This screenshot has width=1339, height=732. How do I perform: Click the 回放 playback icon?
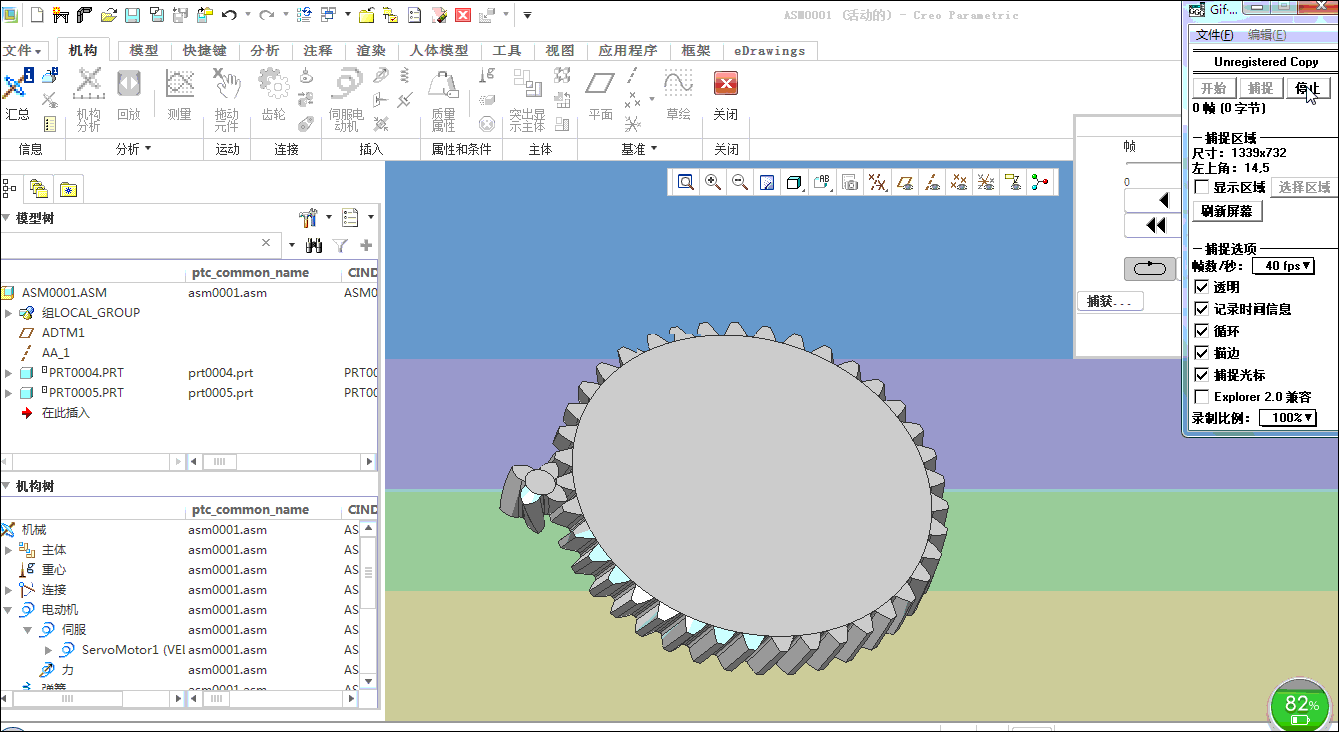pos(129,96)
